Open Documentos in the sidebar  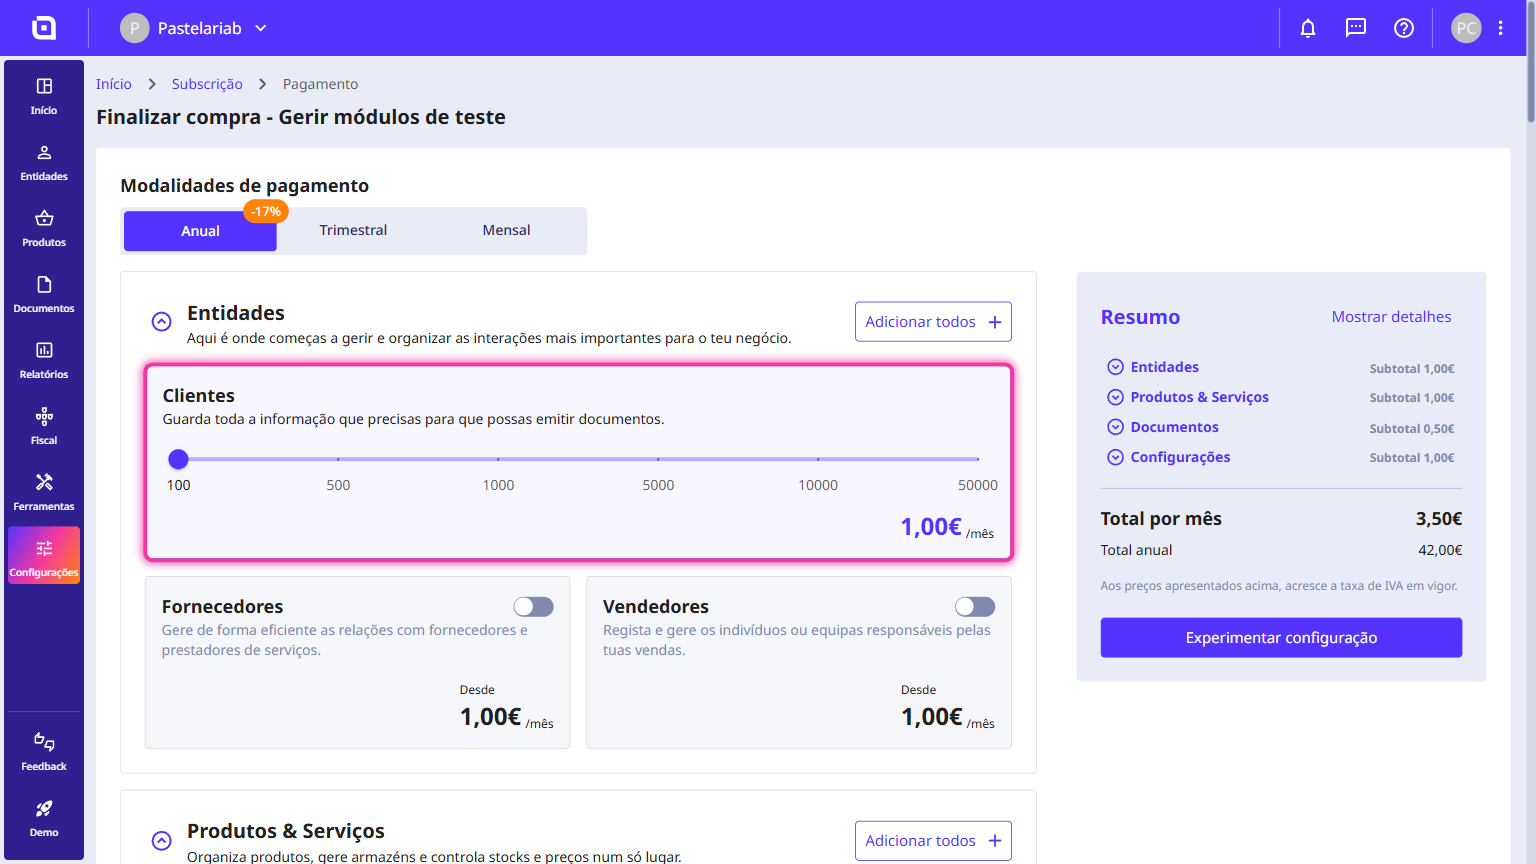[44, 294]
